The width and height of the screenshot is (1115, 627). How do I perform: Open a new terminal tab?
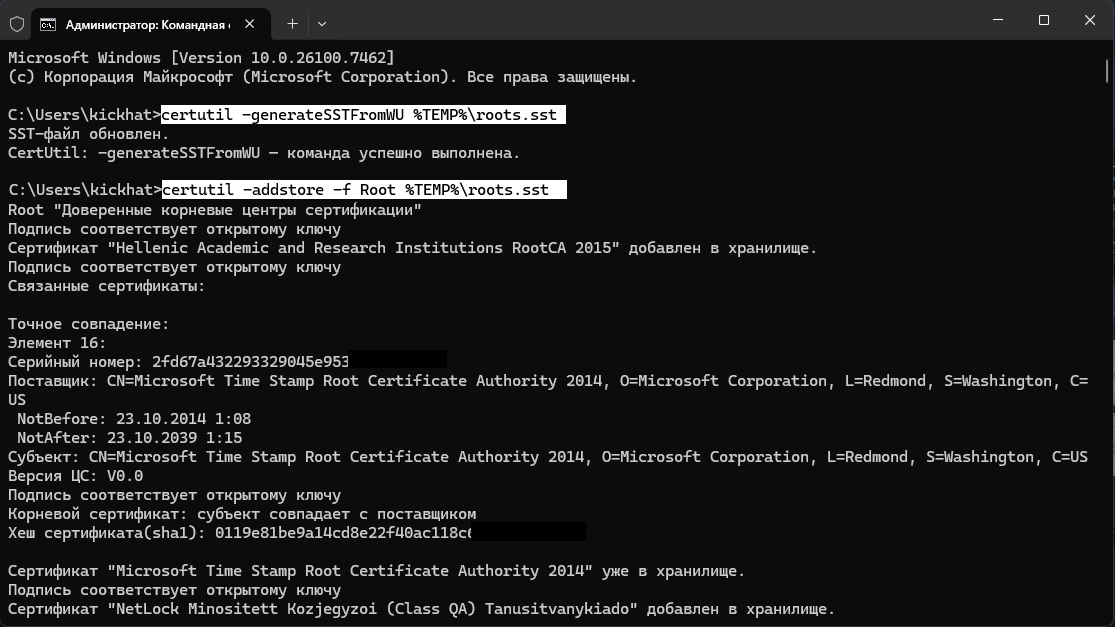(292, 24)
